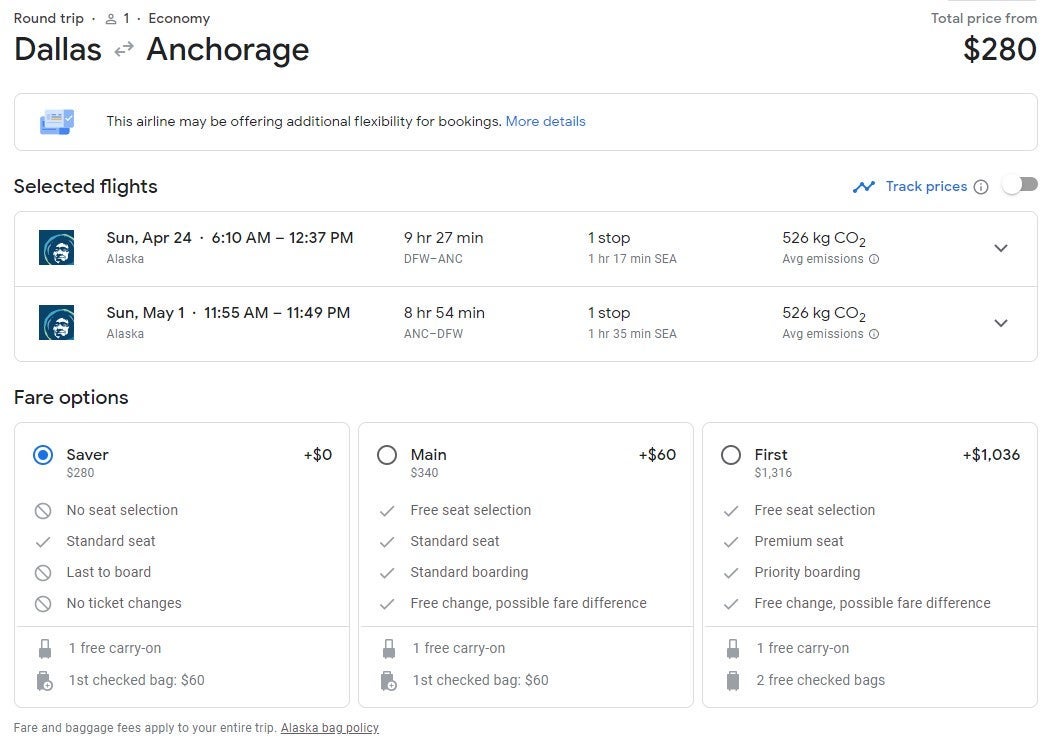Select the Saver fare radio button
Screen dimensions: 1057x745
[43, 455]
